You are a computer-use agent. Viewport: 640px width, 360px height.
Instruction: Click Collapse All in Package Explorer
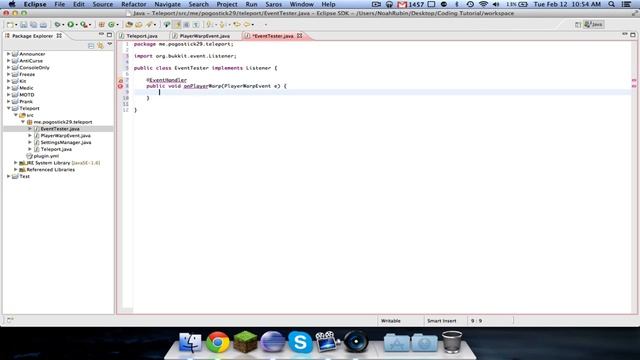point(91,46)
